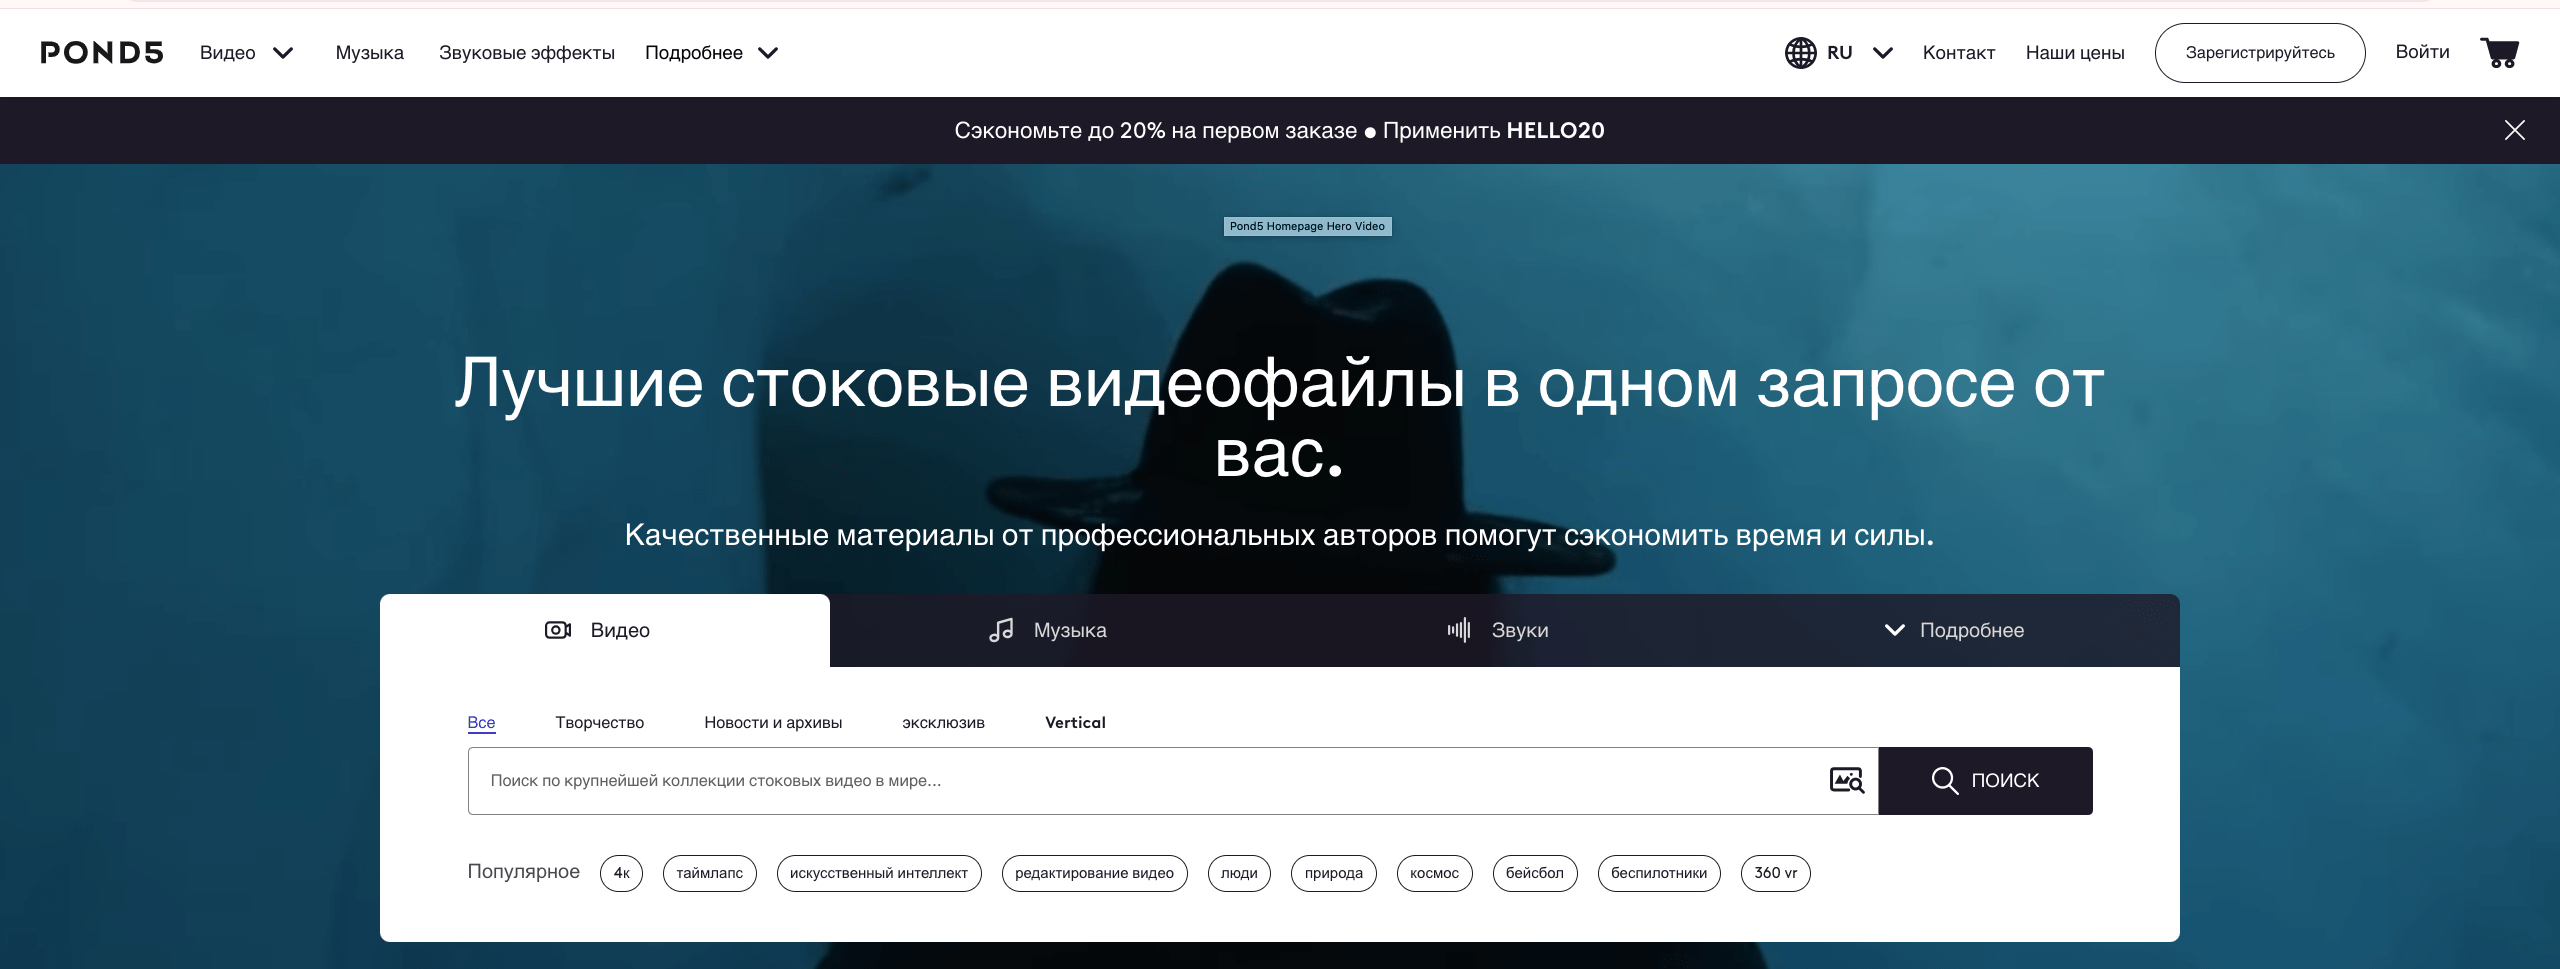Viewport: 2560px width, 969px height.
Task: Open the Наши цены link
Action: point(2074,53)
